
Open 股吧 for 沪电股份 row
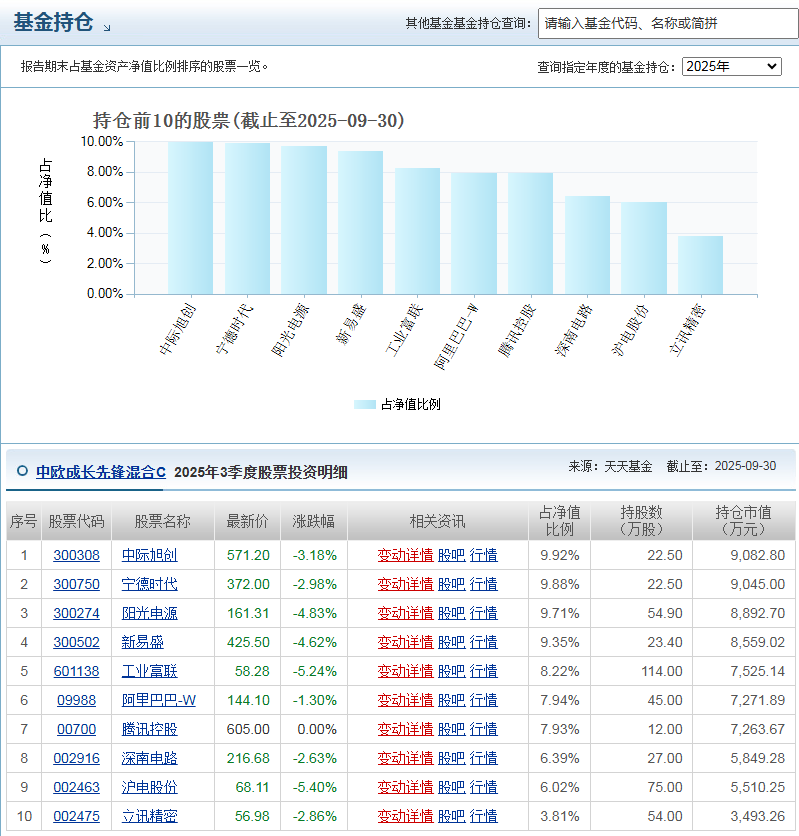click(451, 787)
